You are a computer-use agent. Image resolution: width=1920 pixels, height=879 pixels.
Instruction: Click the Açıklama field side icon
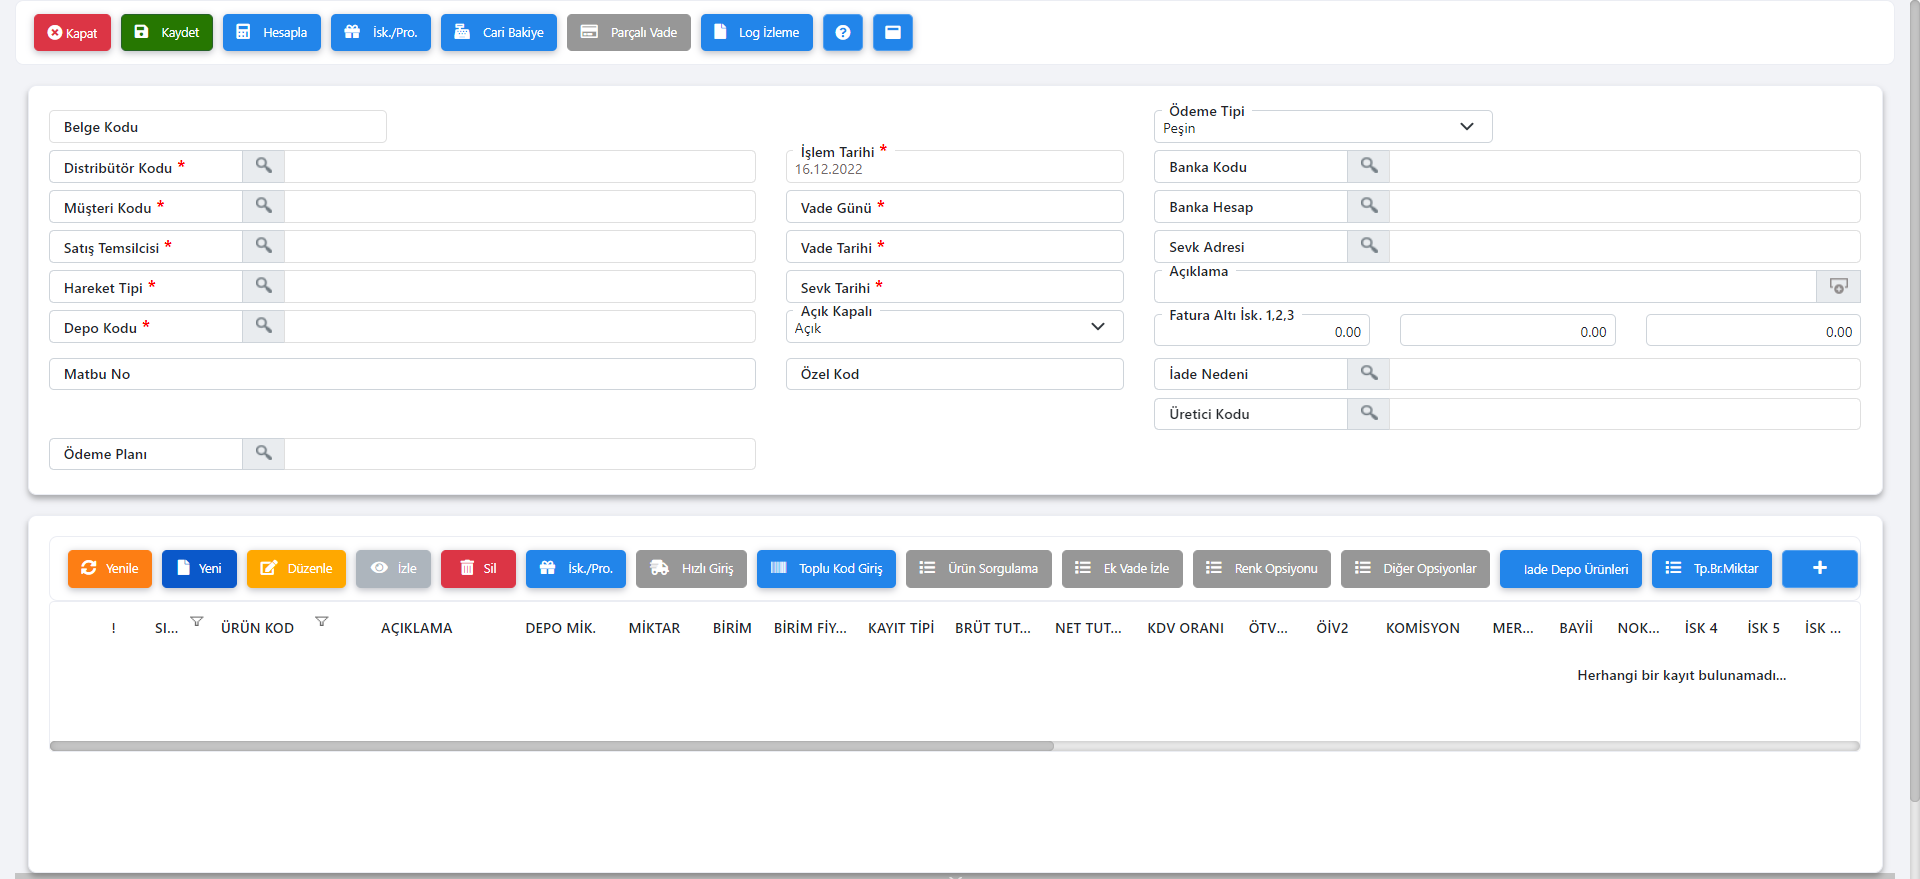pyautogui.click(x=1838, y=287)
